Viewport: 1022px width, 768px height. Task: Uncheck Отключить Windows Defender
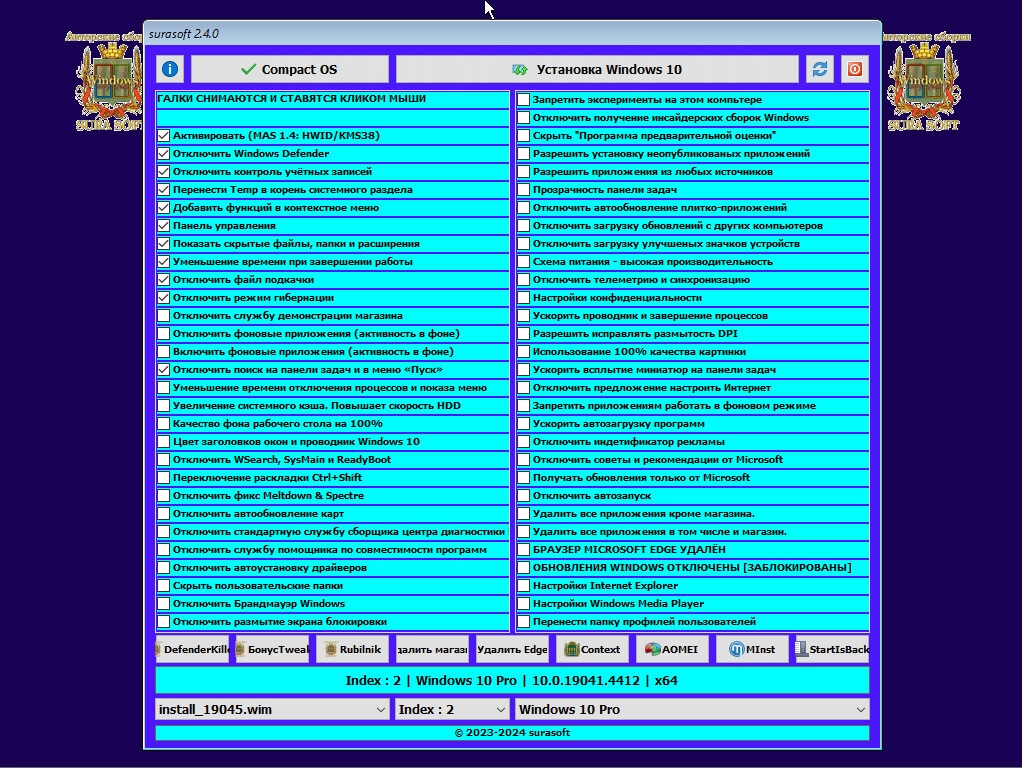164,154
